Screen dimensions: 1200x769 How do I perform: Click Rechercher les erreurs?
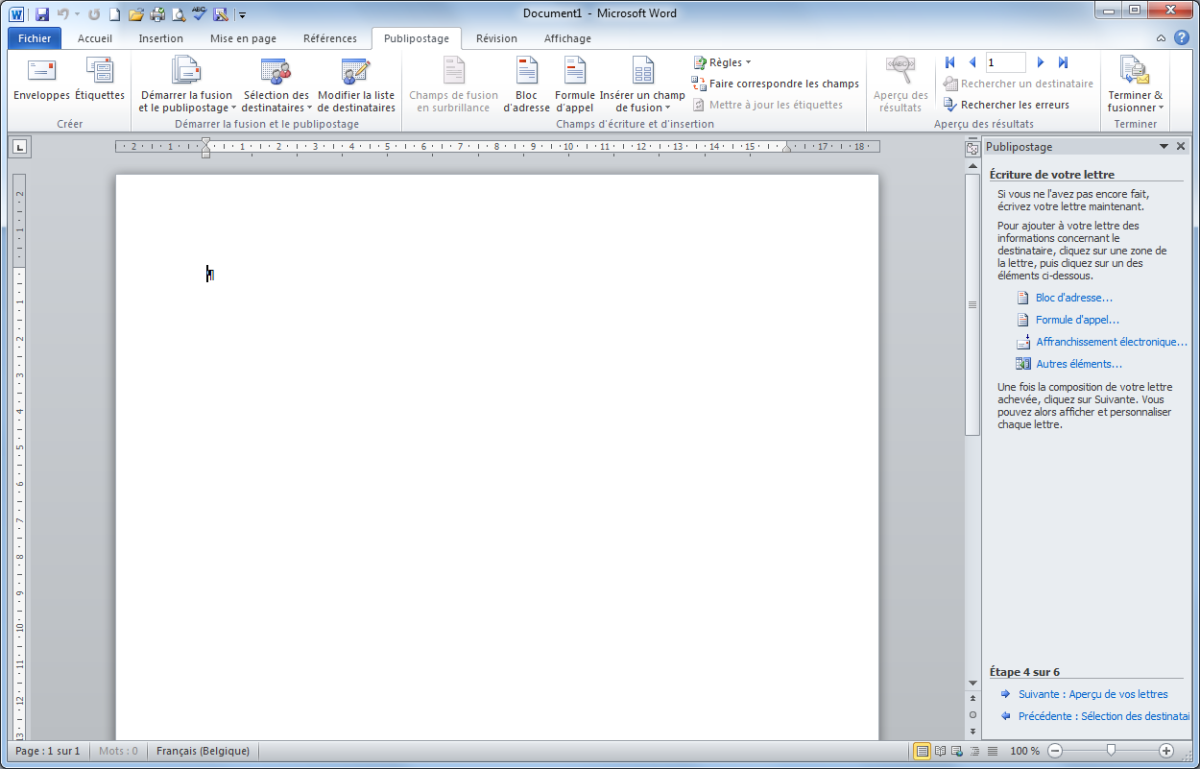[1006, 105]
